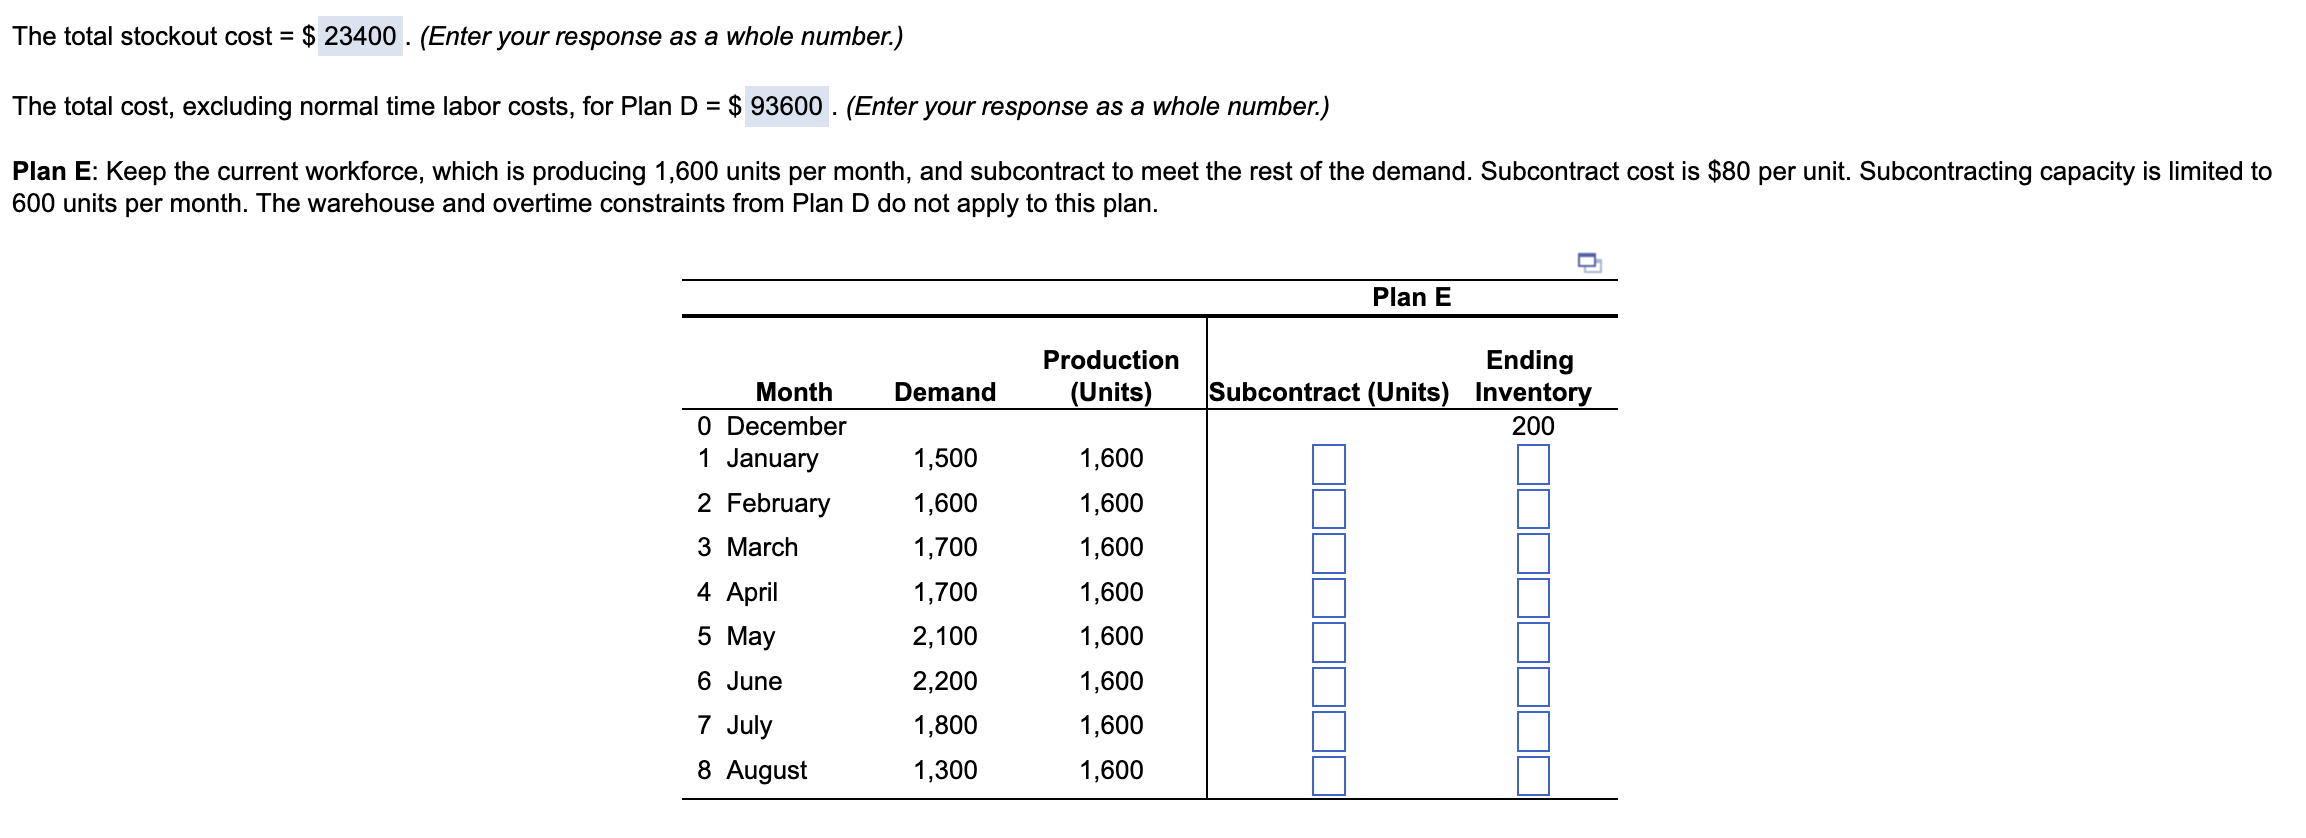Click the 'Month' column header
This screenshot has width=2306, height=838.
click(x=794, y=392)
